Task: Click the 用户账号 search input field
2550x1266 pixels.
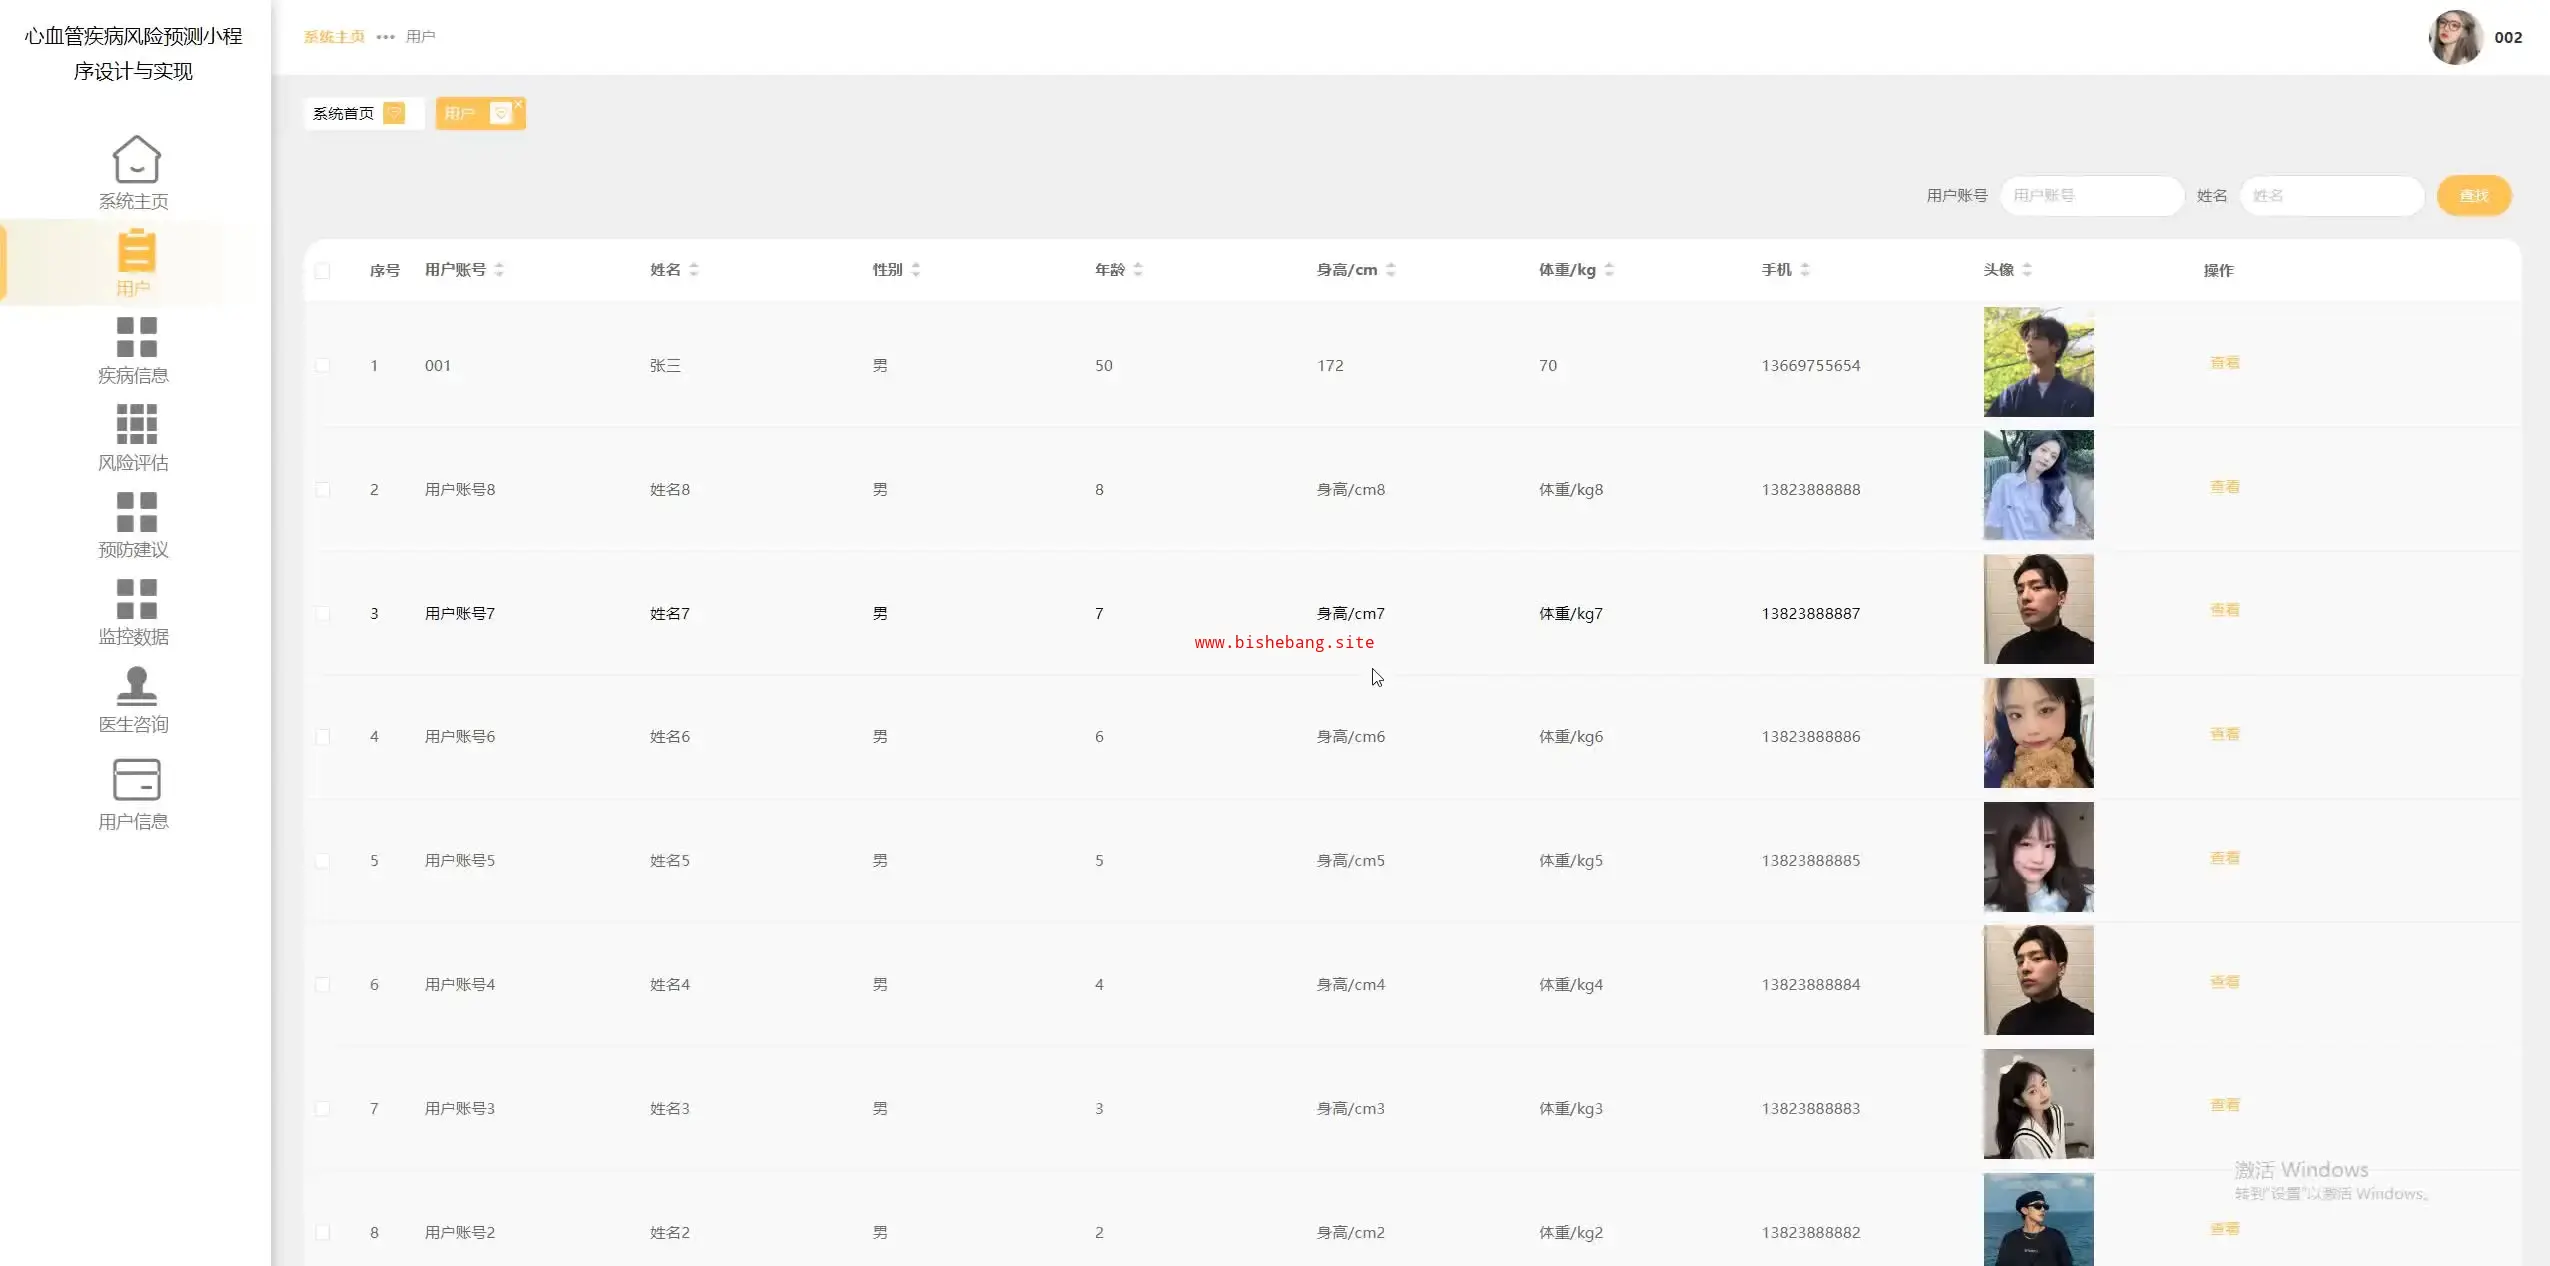Action: 2091,196
